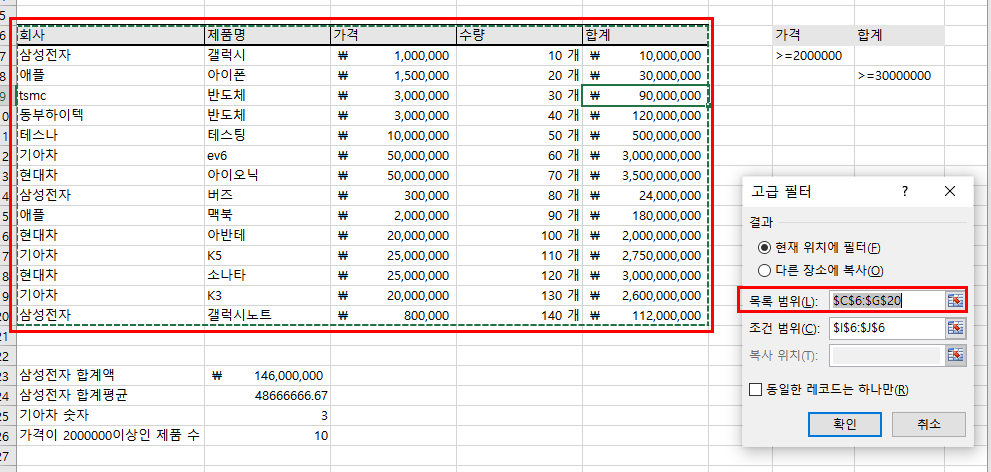Select 현재 위치에 필터 radio option
This screenshot has height=472, width=991.
click(x=818, y=248)
